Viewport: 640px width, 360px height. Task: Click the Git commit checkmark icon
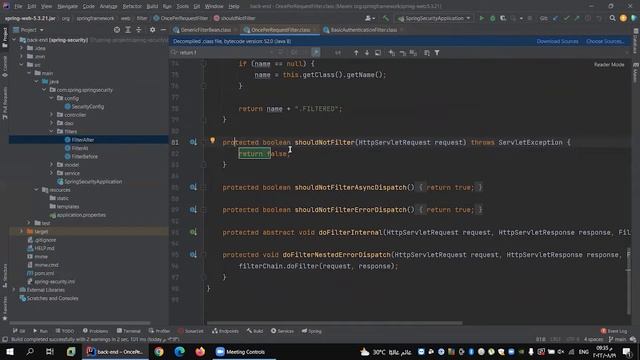pyautogui.click(x=566, y=18)
